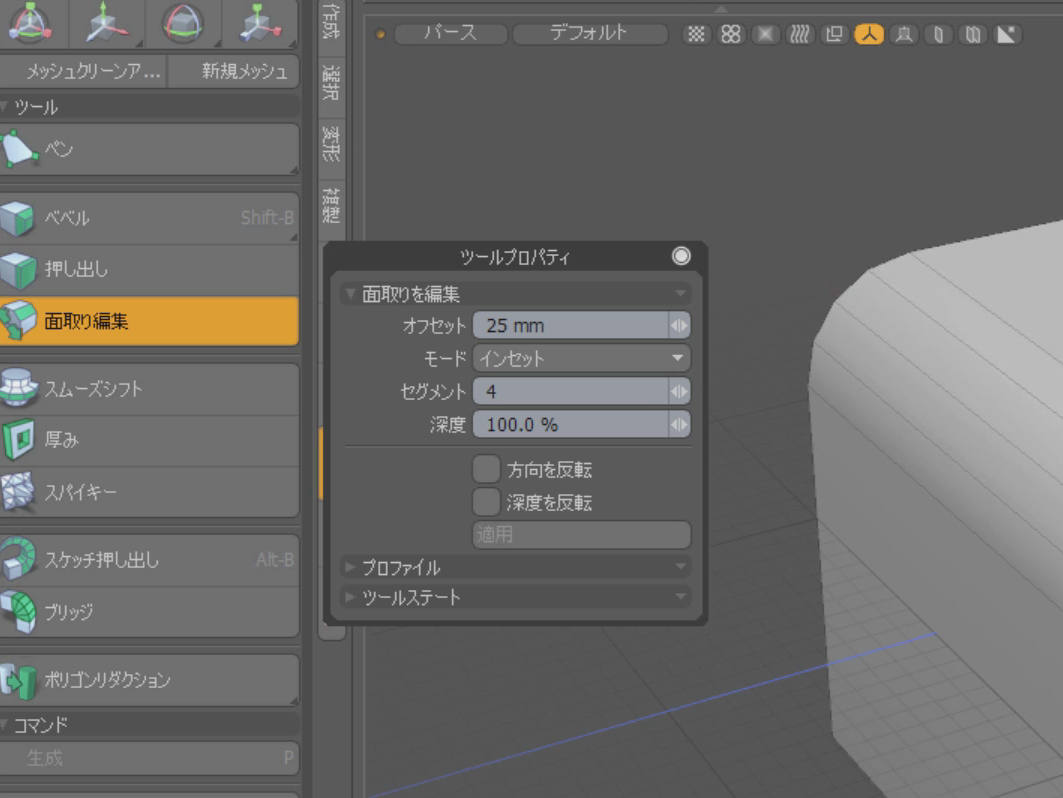
Task: Toggle the 深度を反転 checkbox
Action: (486, 502)
